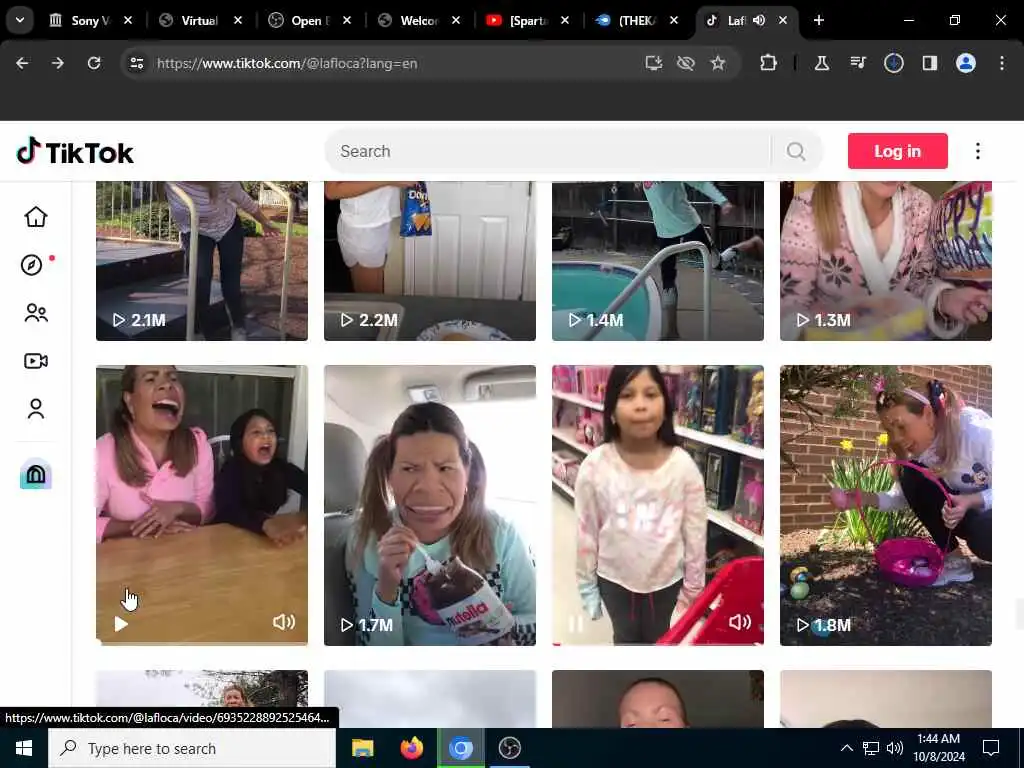Click the teal arch app icon in sidebar
Viewport: 1024px width, 768px height.
pyautogui.click(x=36, y=473)
